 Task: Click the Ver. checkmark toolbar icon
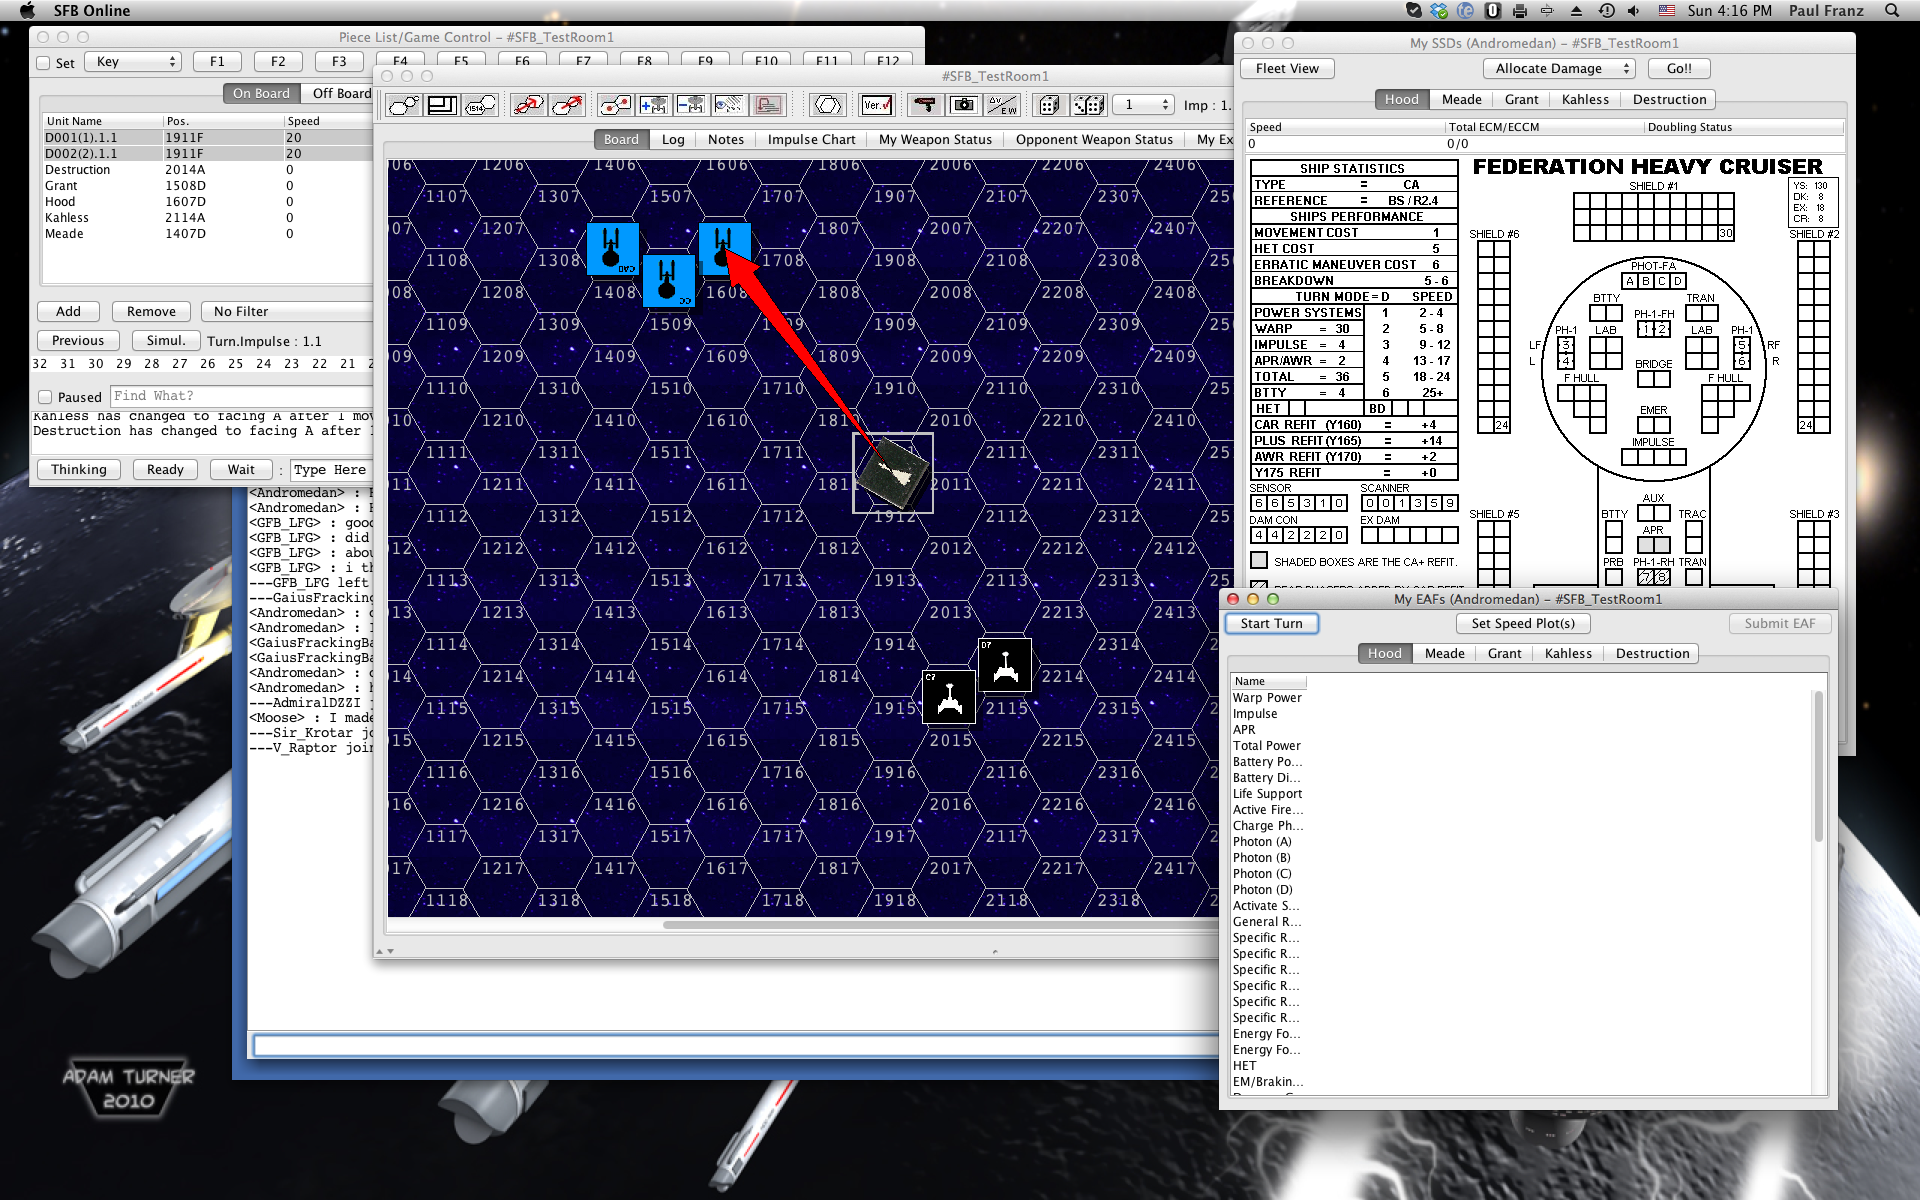pos(877,105)
